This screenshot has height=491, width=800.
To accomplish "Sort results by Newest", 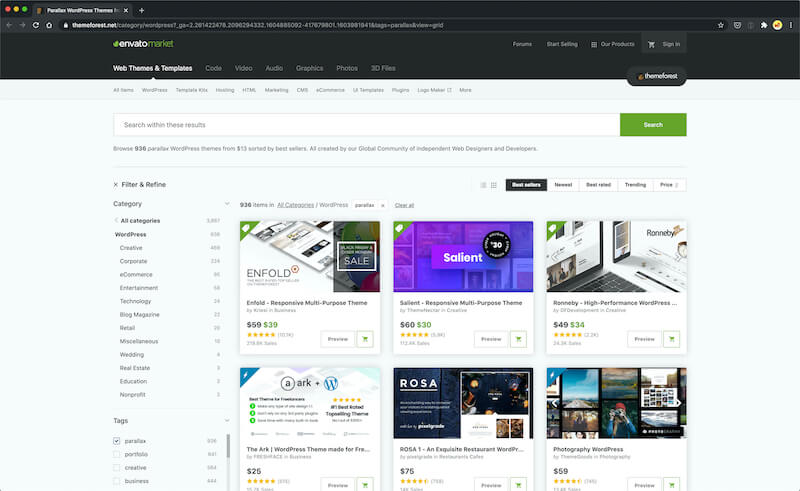I will (563, 185).
